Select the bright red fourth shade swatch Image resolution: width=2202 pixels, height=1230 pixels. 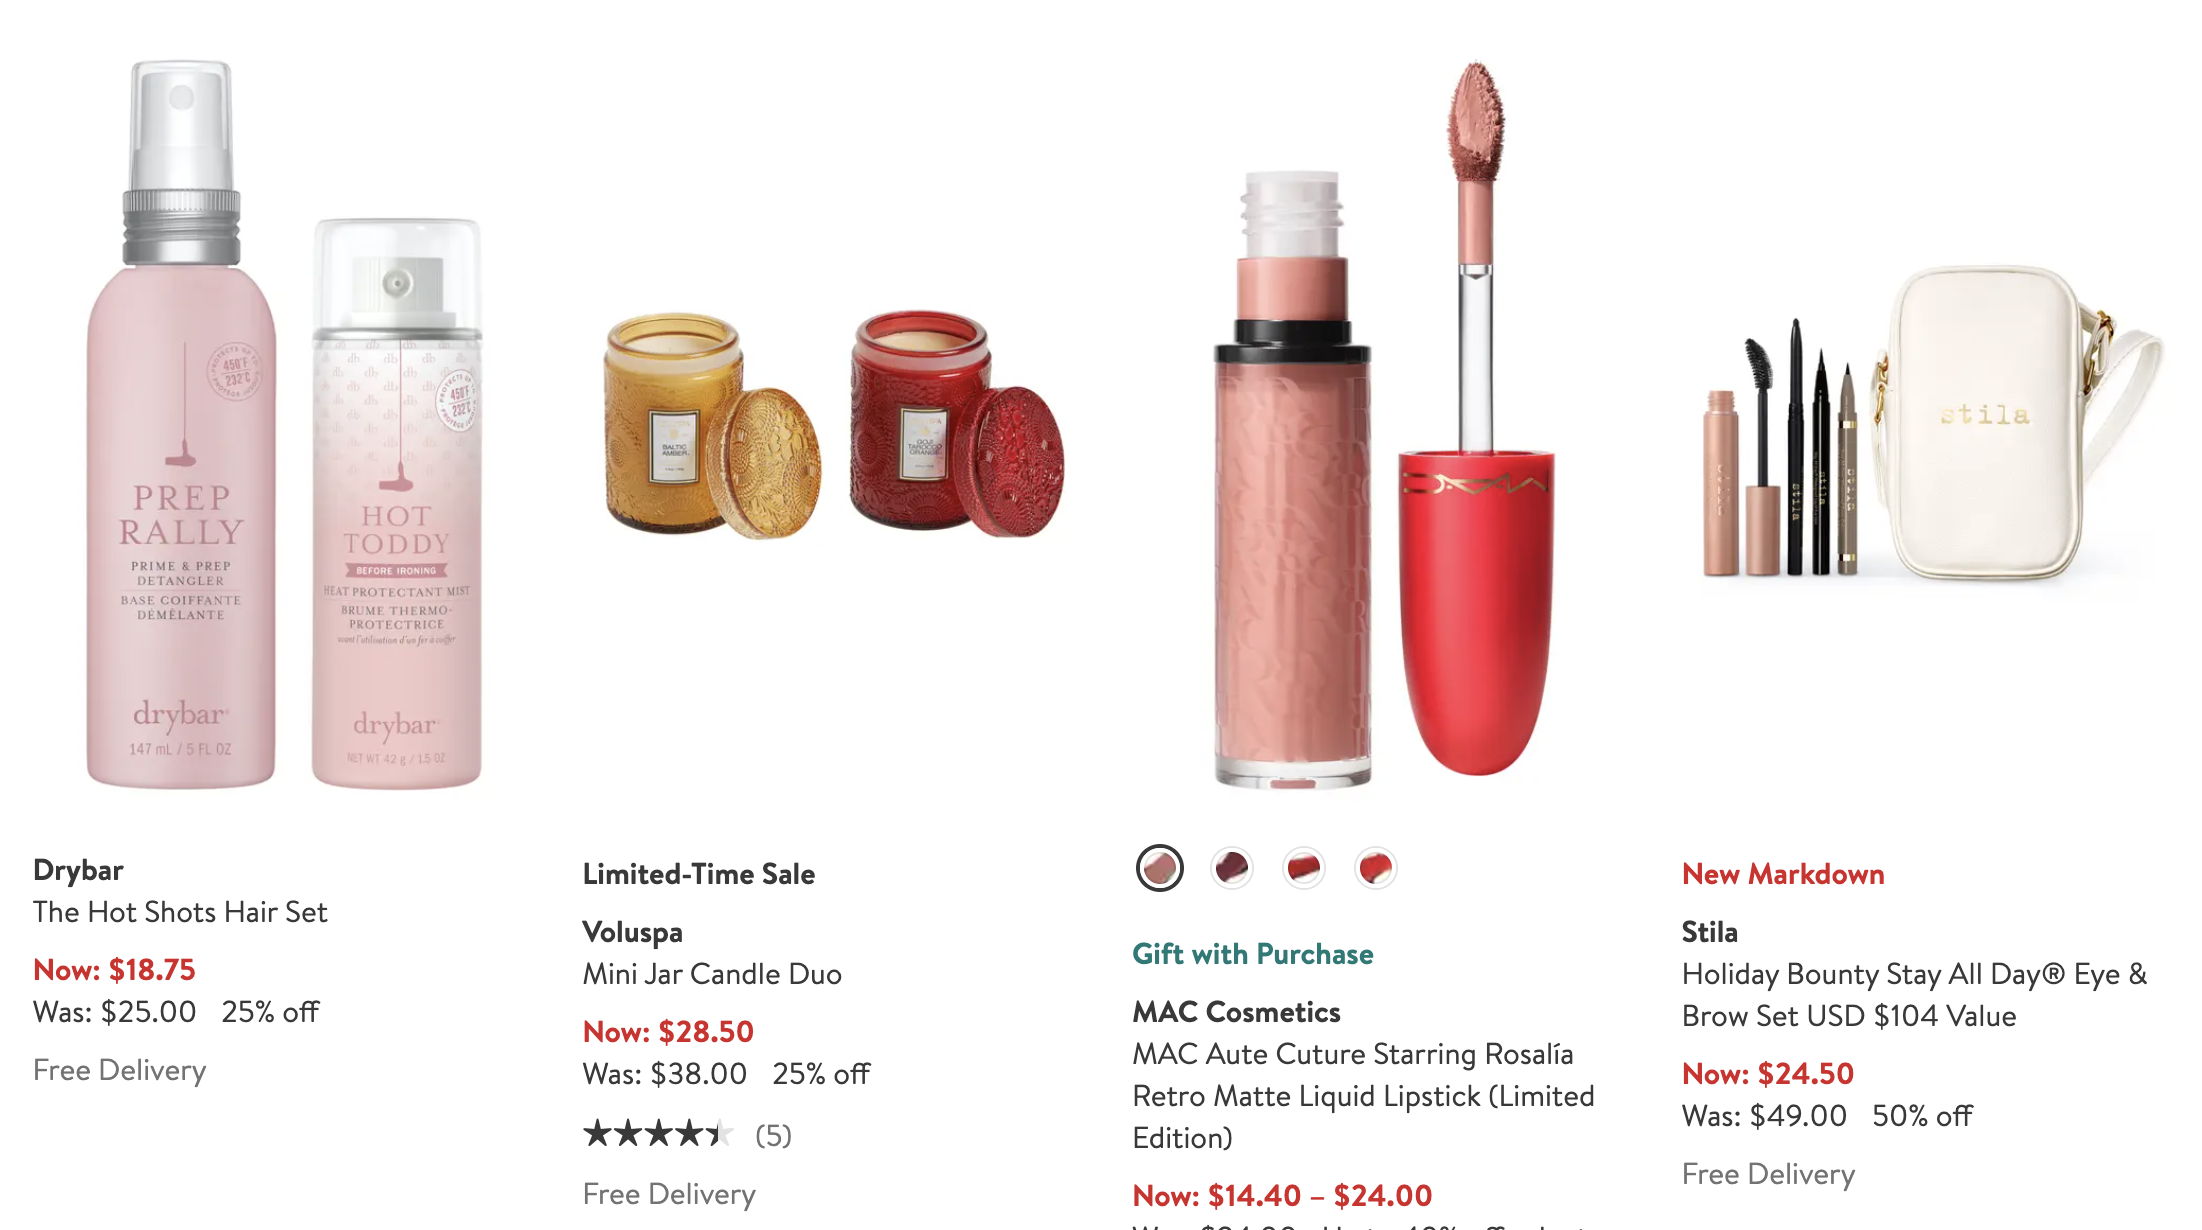(x=1375, y=868)
